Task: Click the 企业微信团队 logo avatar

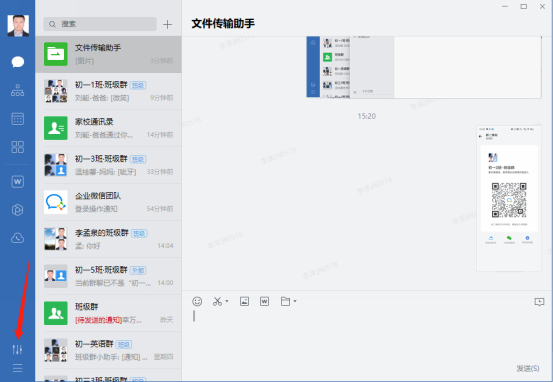Action: pos(56,202)
